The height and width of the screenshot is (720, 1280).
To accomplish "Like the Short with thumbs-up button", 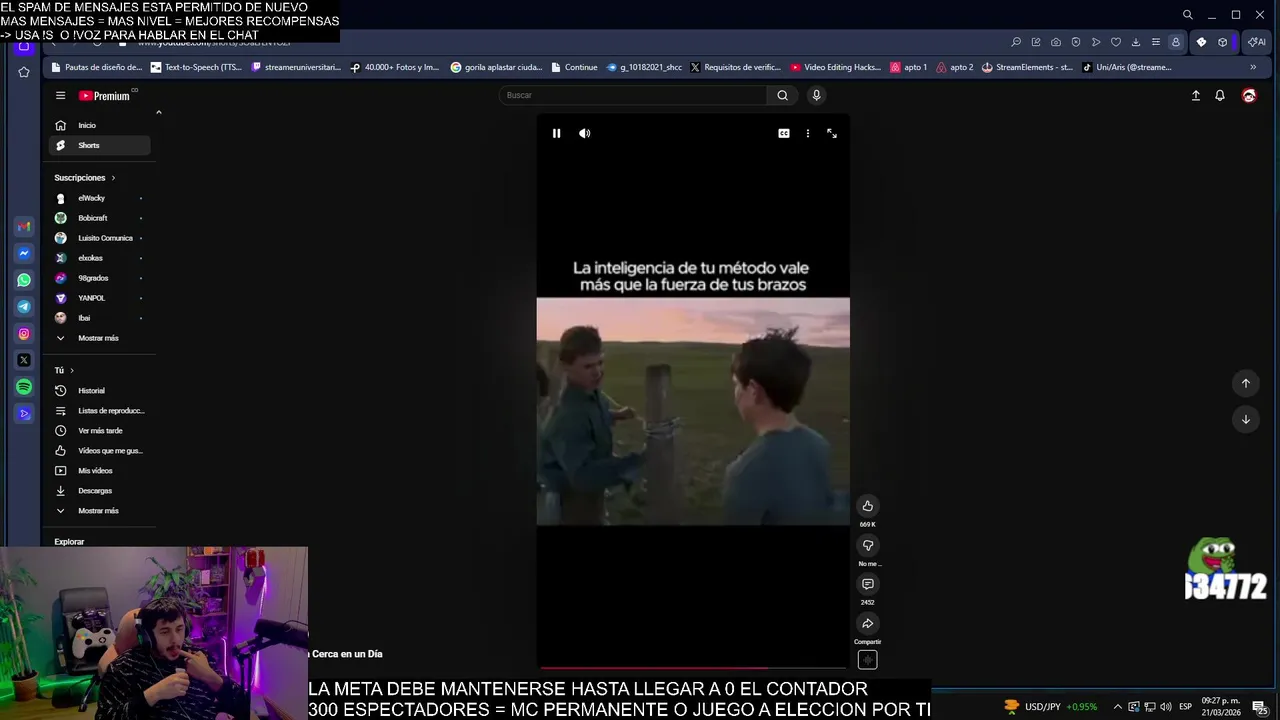I will click(x=868, y=506).
